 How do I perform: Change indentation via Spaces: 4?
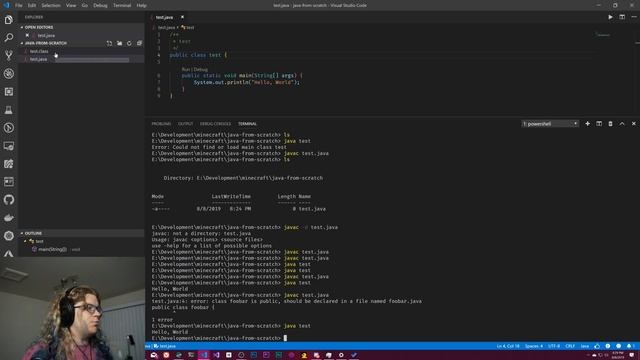click(x=533, y=346)
